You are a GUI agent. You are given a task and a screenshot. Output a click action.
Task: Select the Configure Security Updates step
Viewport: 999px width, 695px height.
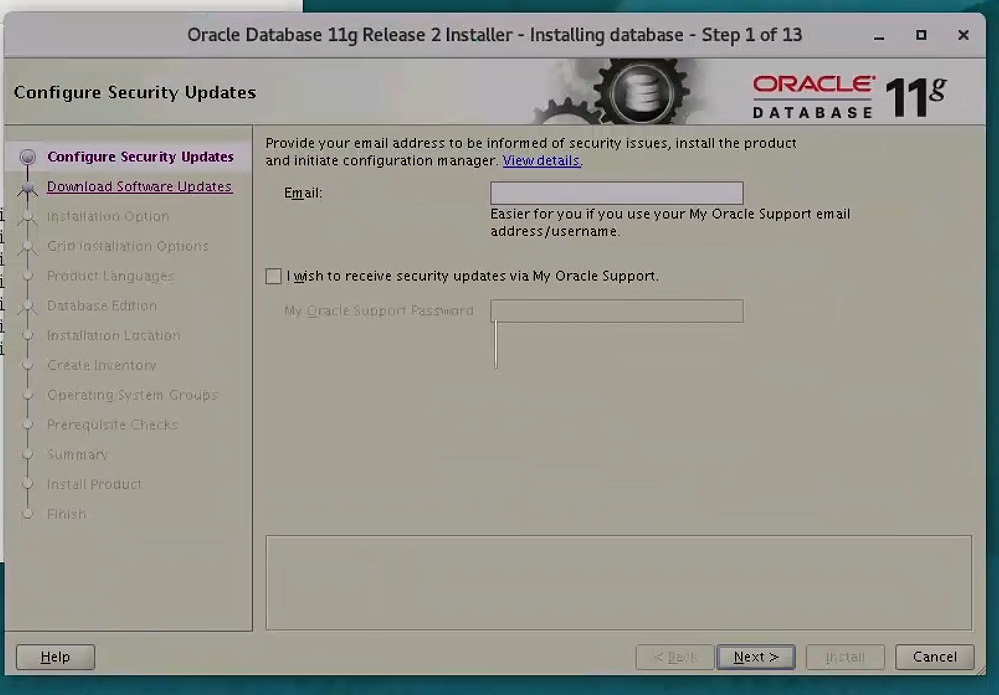coord(140,156)
